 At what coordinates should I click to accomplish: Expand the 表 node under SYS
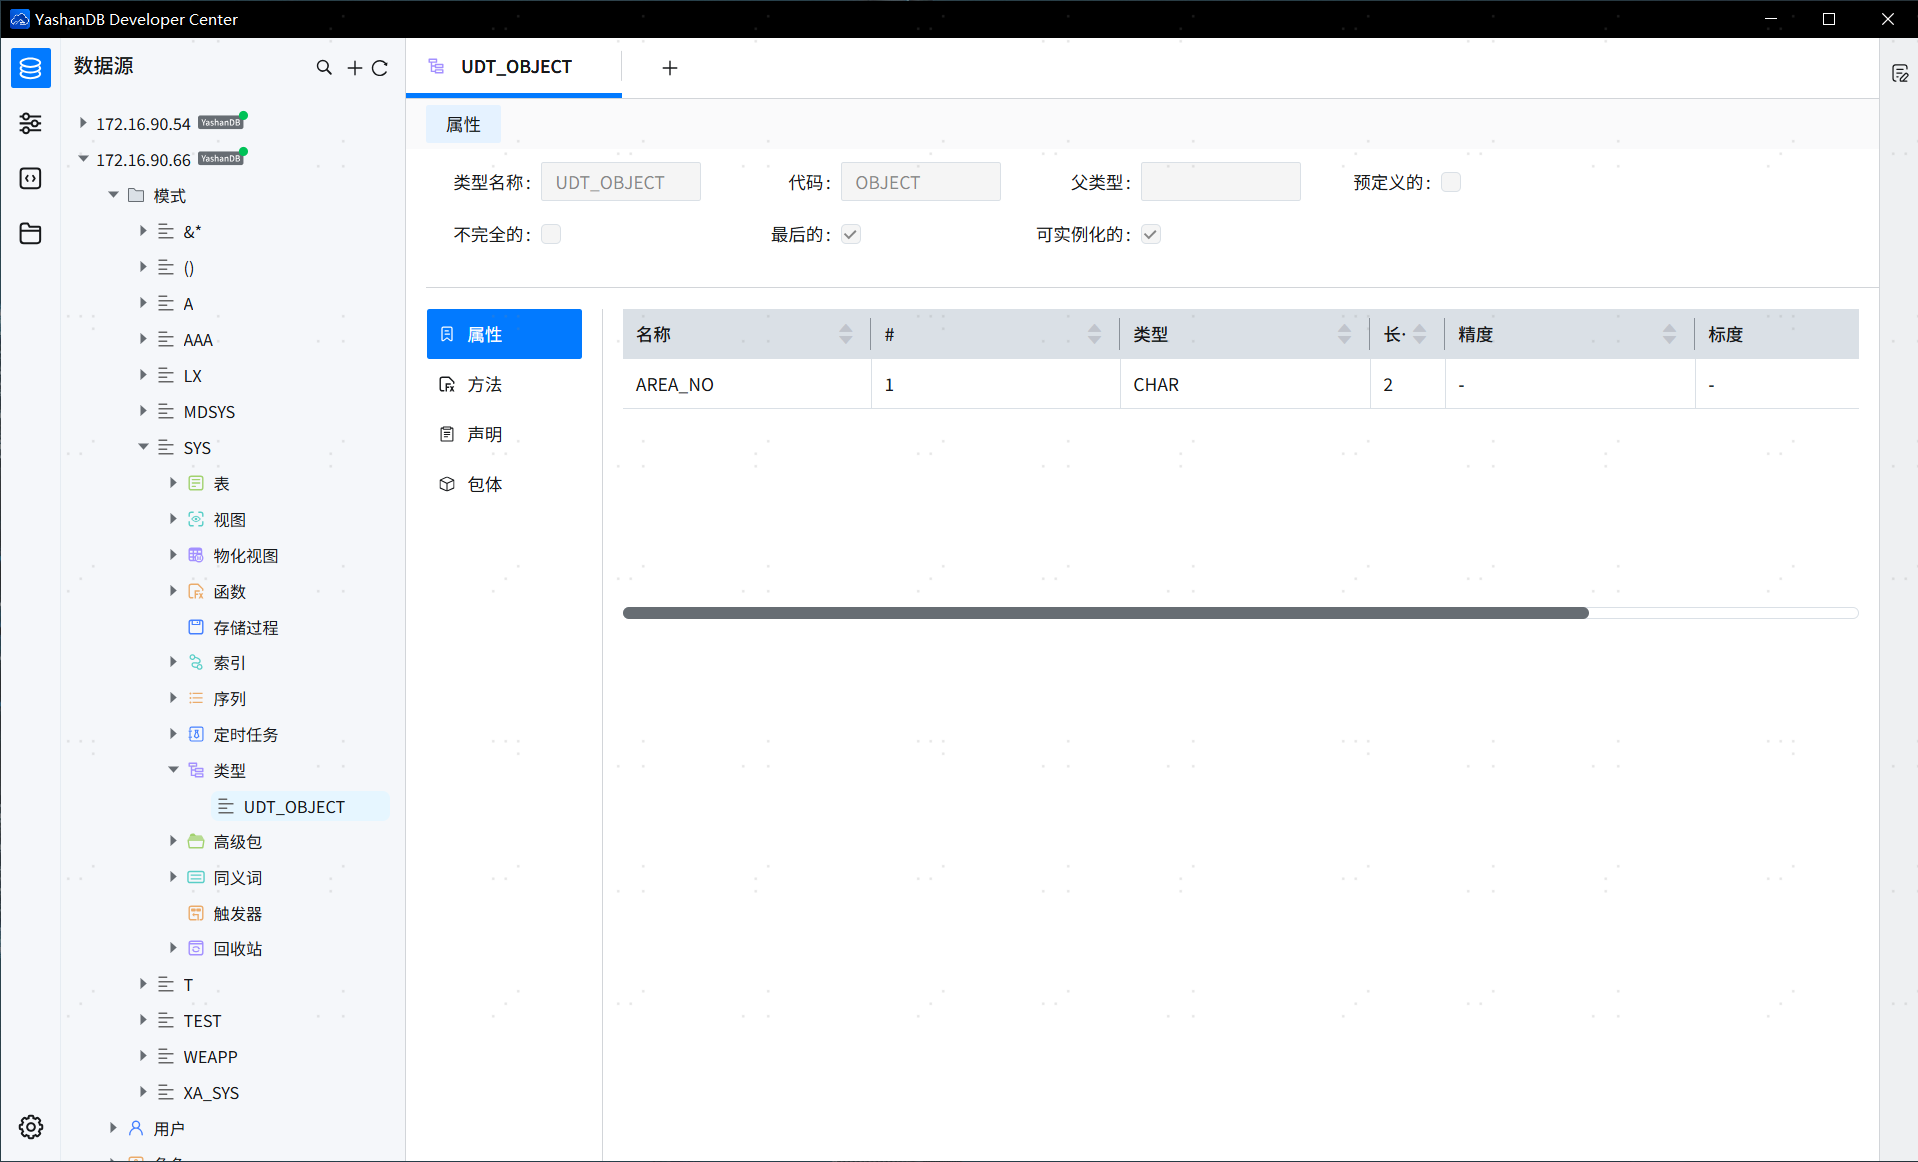pyautogui.click(x=172, y=483)
